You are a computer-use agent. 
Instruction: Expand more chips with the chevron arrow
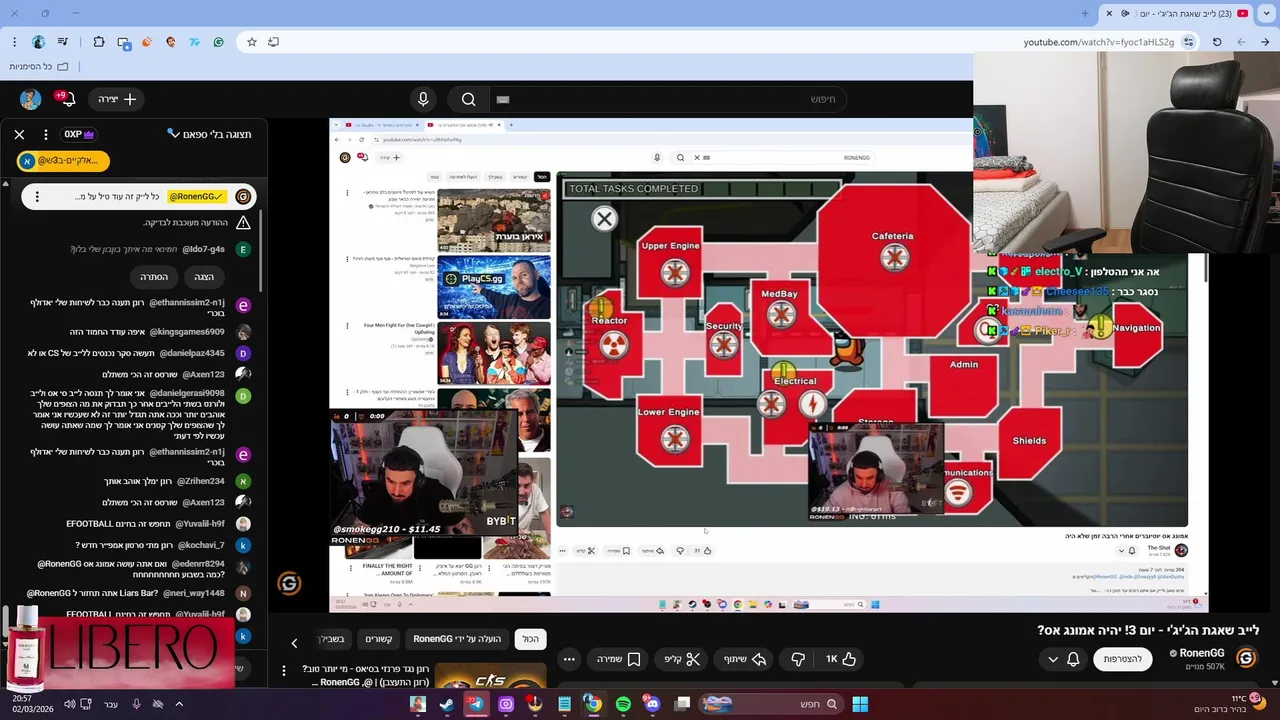(x=294, y=643)
